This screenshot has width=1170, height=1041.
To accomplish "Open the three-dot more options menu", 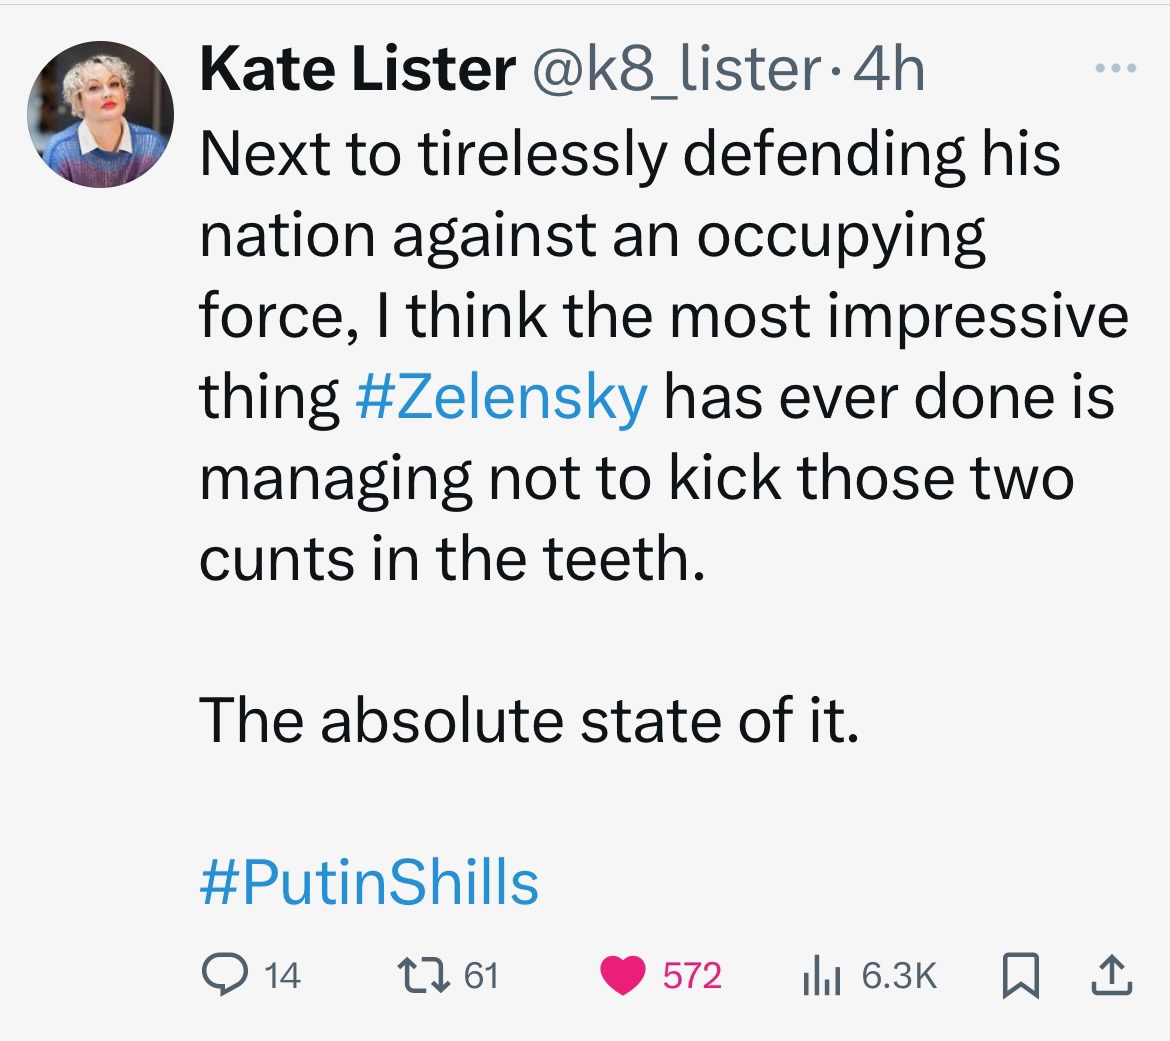I will (1115, 69).
